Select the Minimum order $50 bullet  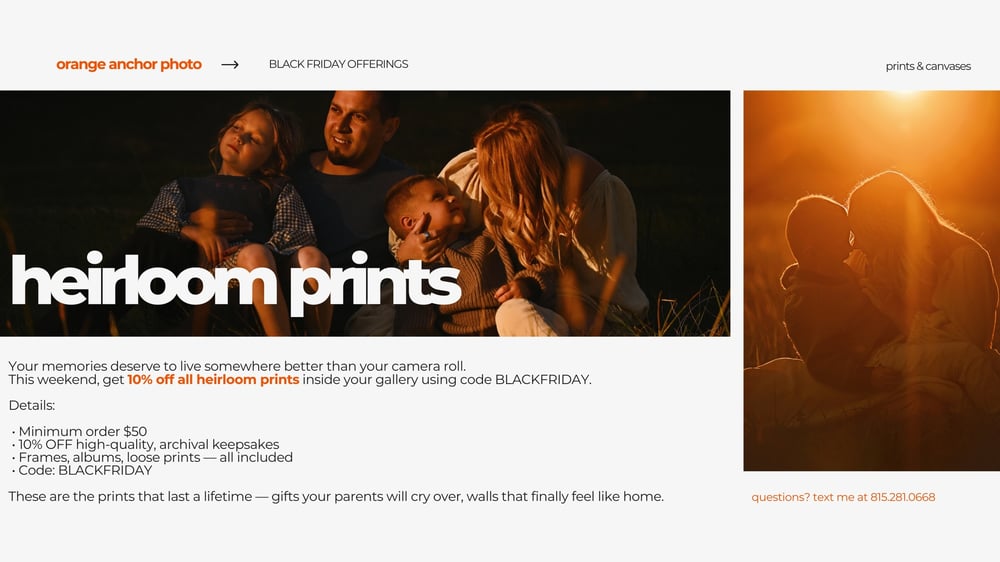click(x=79, y=431)
